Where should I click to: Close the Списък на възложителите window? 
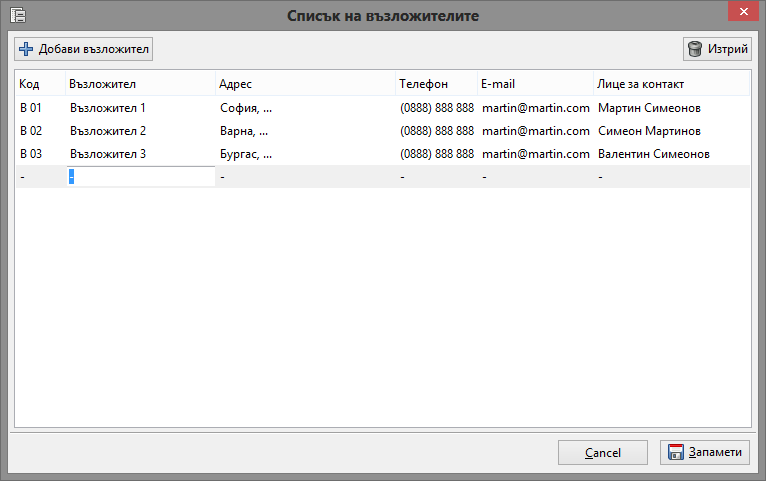742,11
